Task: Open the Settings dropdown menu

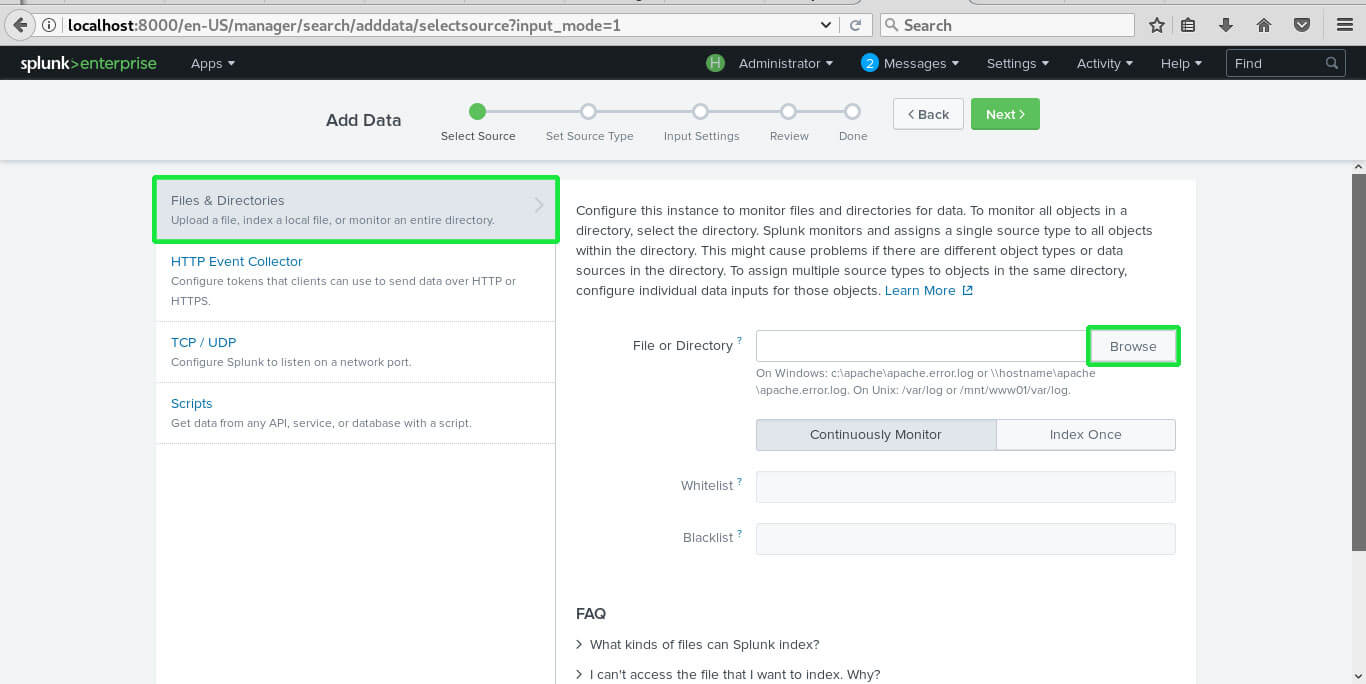Action: (1018, 63)
